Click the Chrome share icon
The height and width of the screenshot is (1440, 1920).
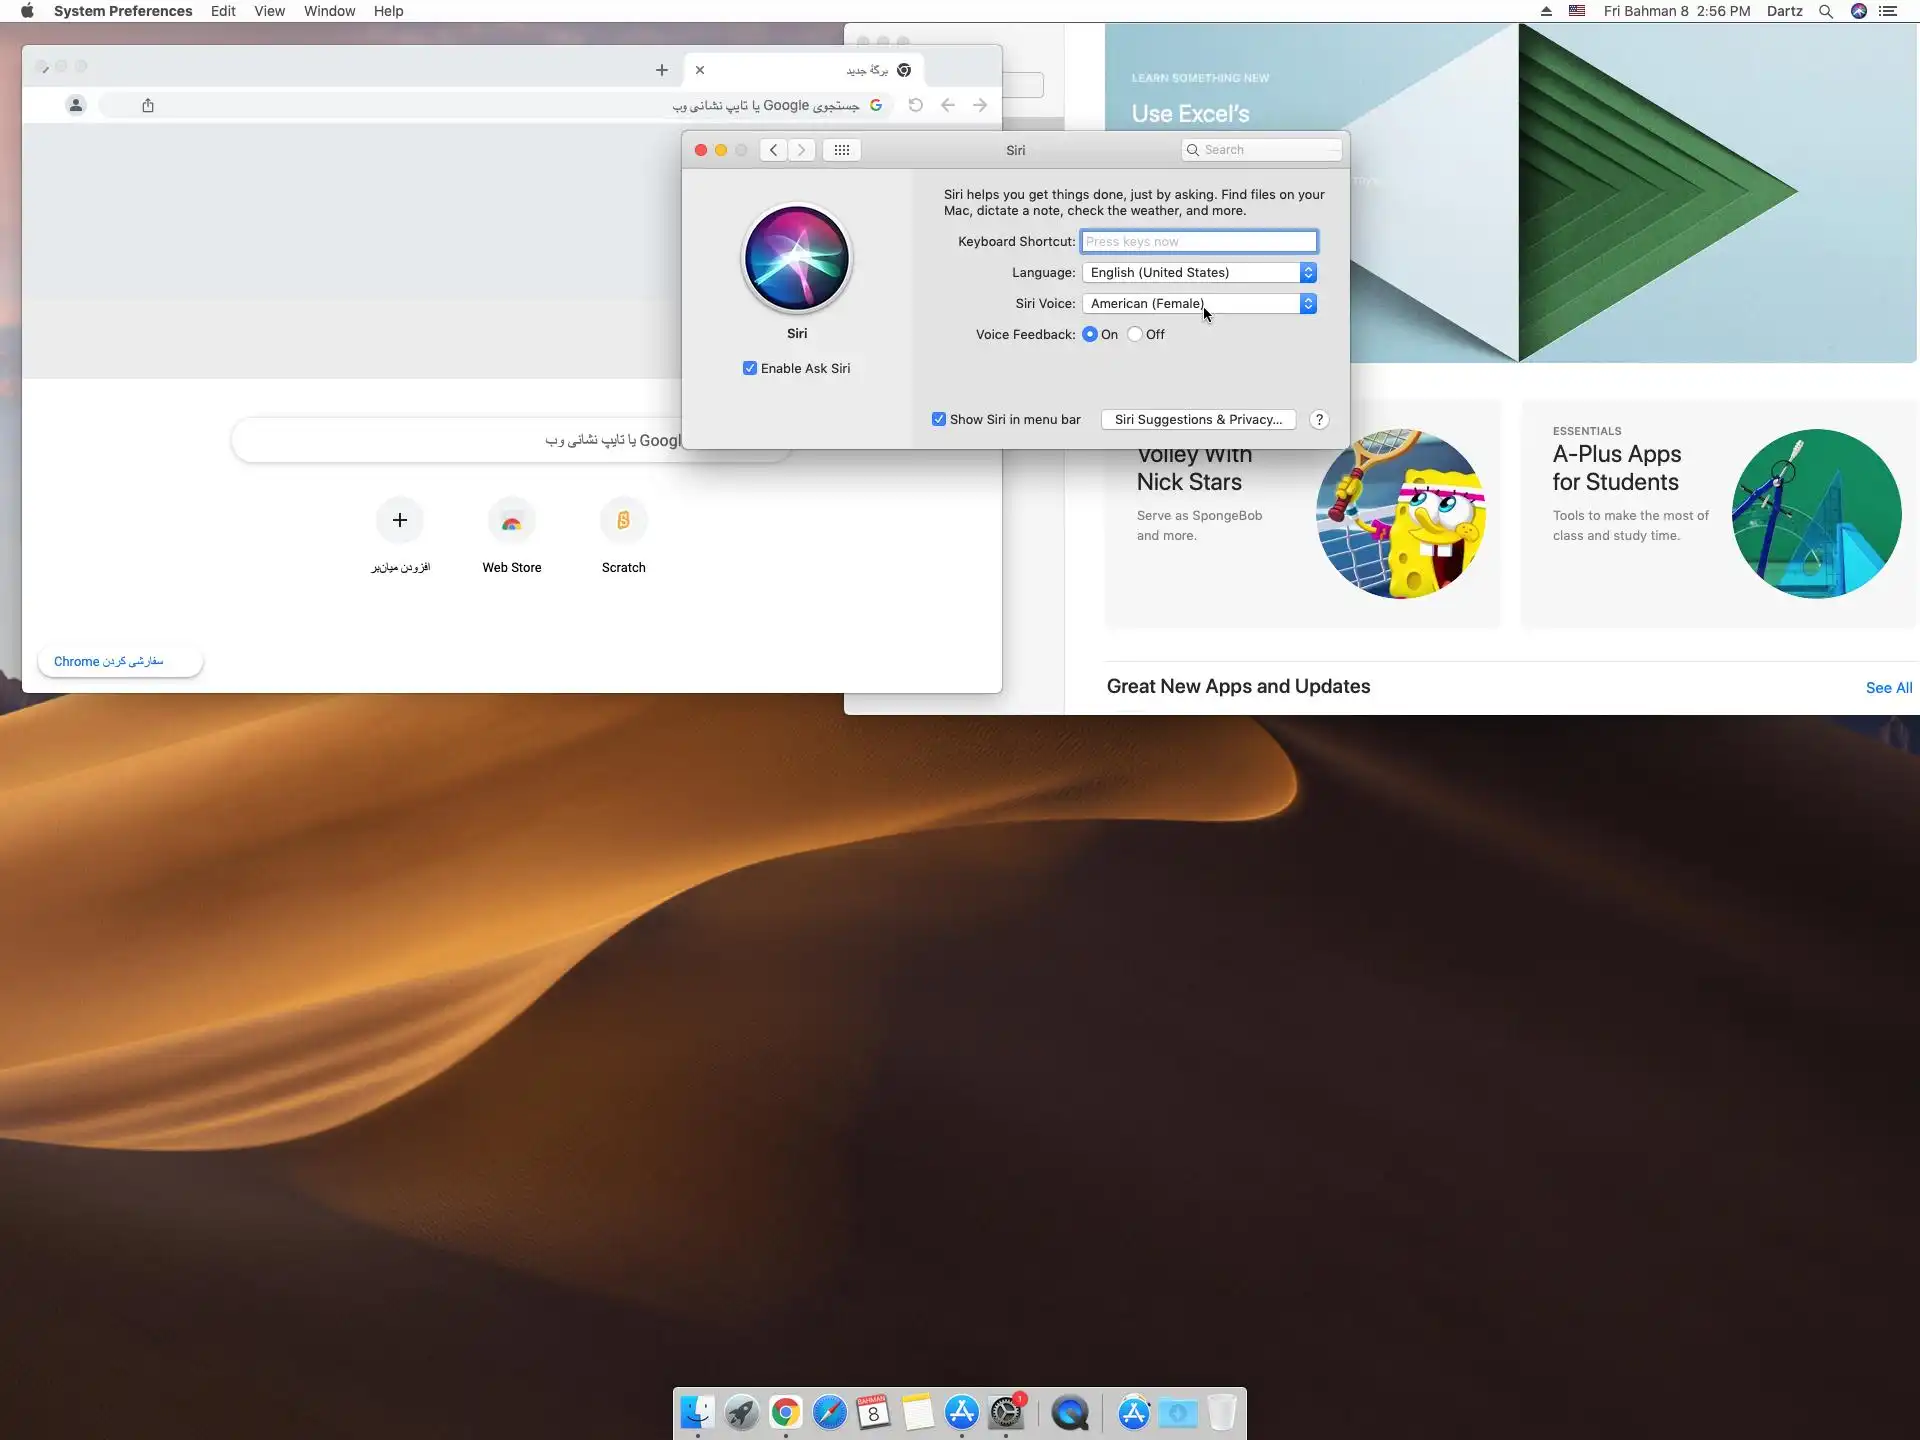pos(148,105)
